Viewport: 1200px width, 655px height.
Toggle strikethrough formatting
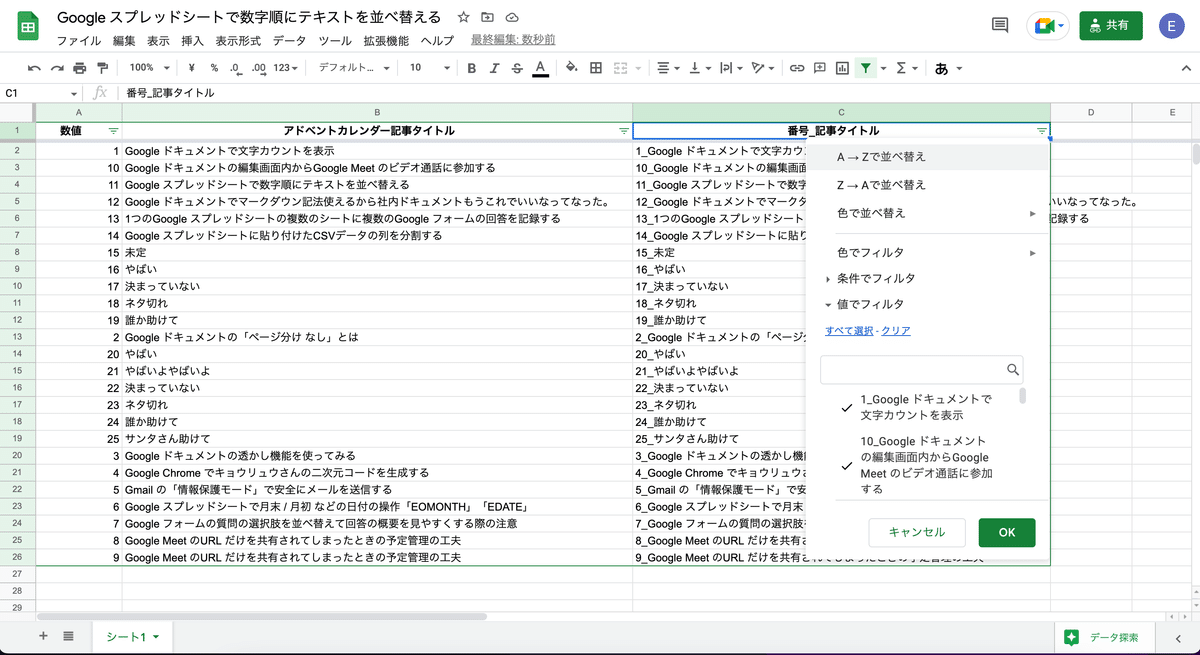517,68
